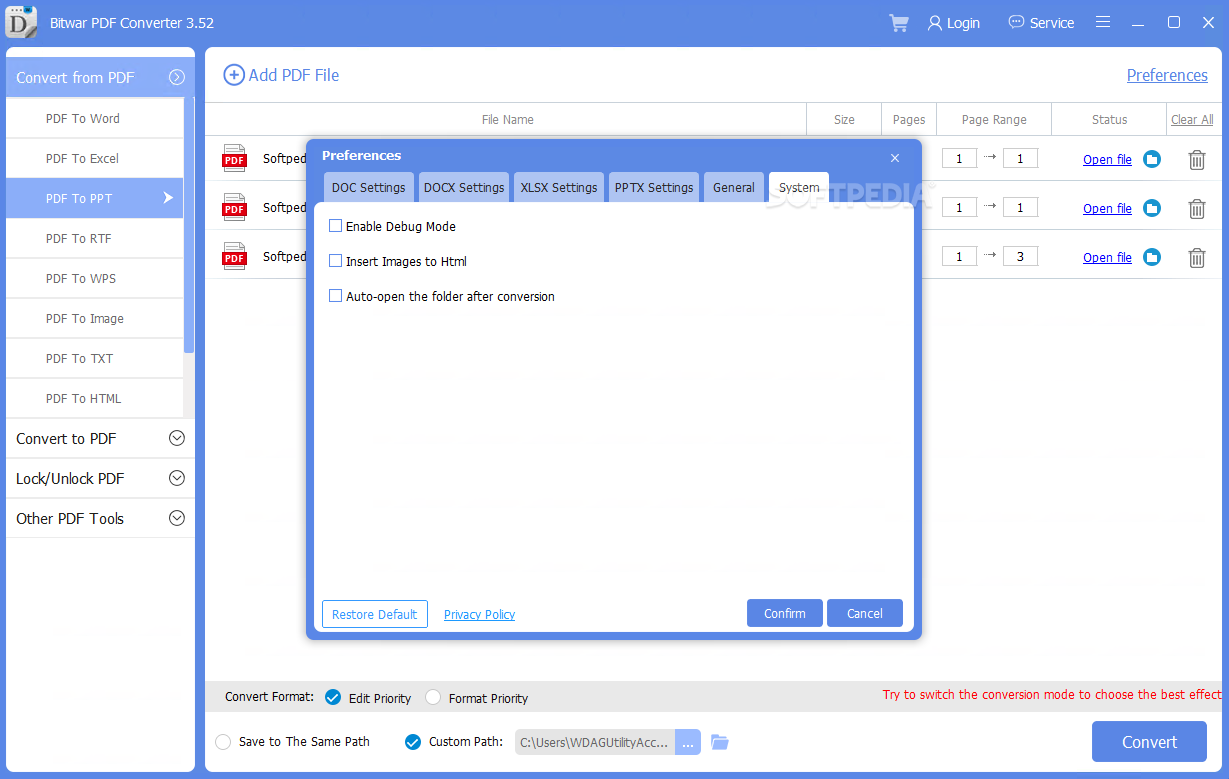1229x779 pixels.
Task: Confirm the preferences
Action: coord(785,613)
